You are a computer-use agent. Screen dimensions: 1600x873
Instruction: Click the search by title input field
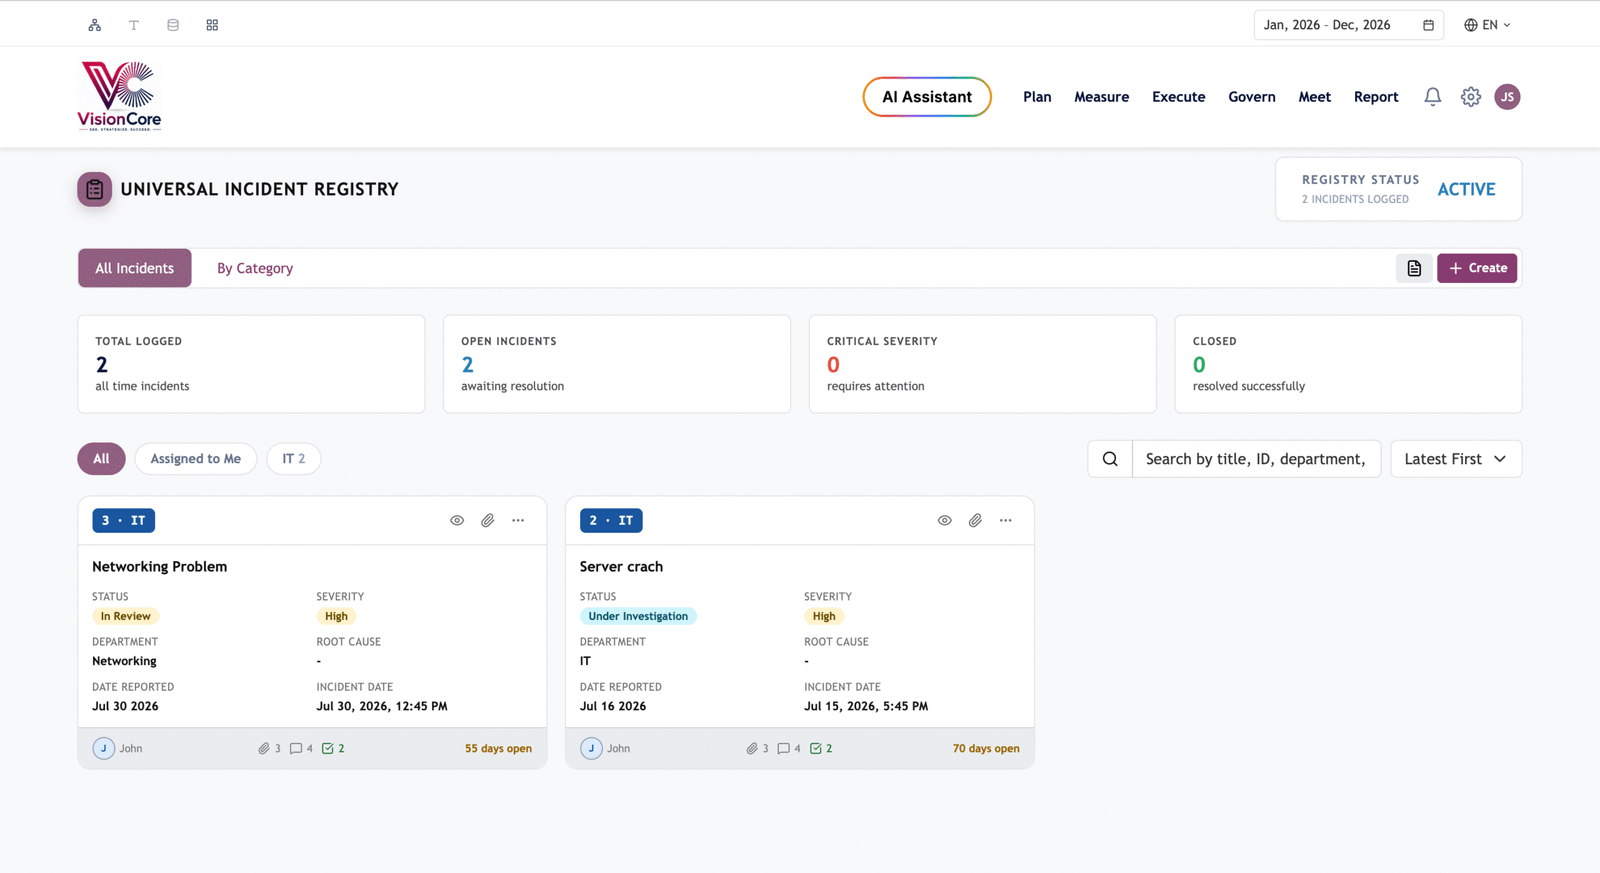(x=1256, y=459)
